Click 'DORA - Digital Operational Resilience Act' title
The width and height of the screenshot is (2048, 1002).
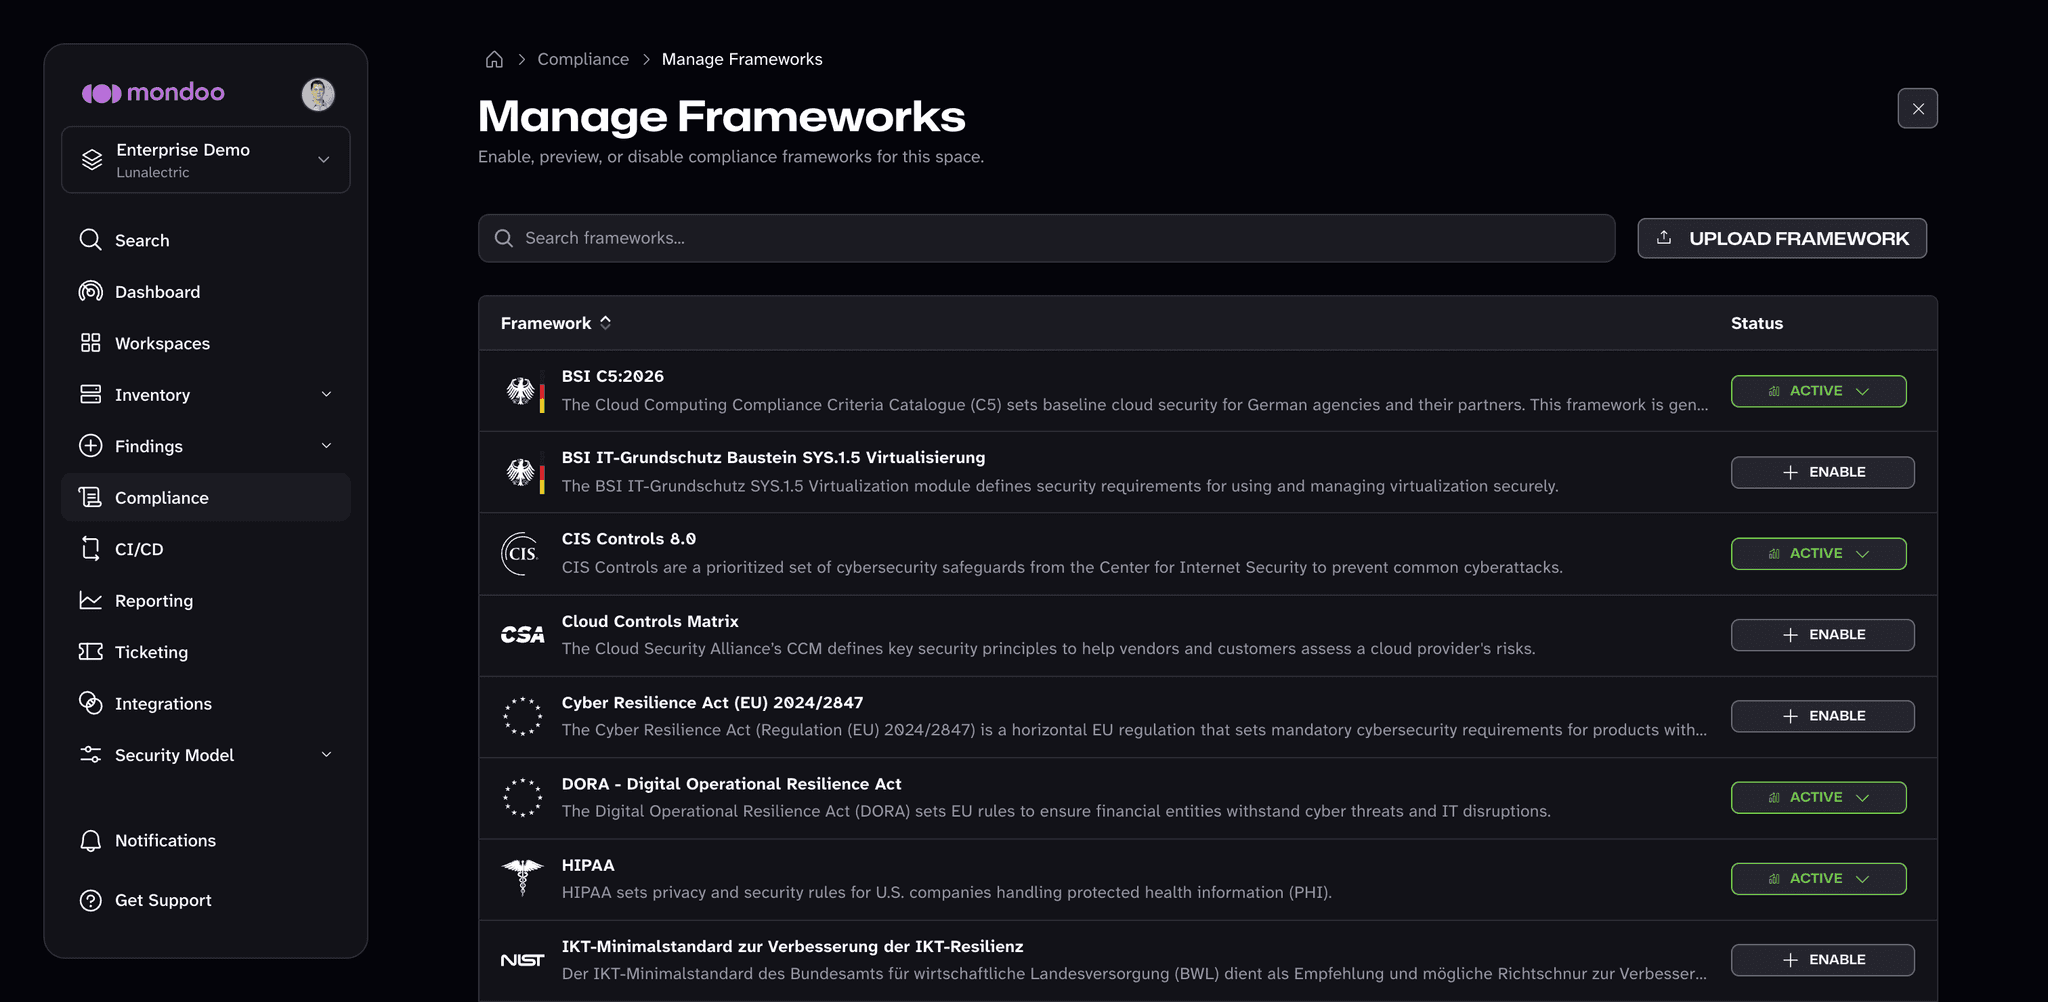click(731, 784)
